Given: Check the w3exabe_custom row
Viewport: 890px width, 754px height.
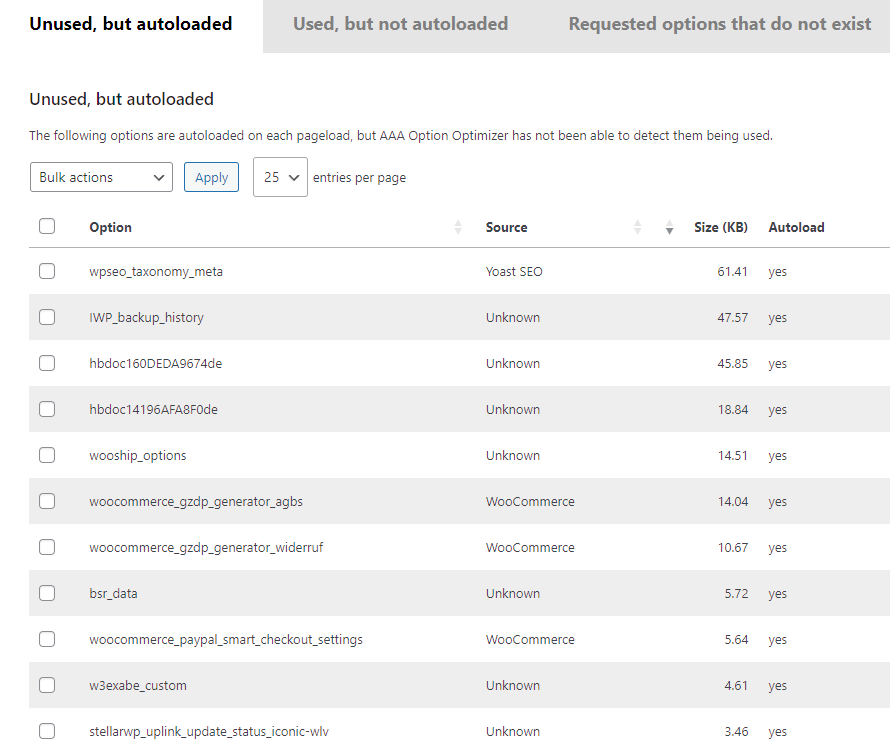Looking at the screenshot, I should click(47, 685).
